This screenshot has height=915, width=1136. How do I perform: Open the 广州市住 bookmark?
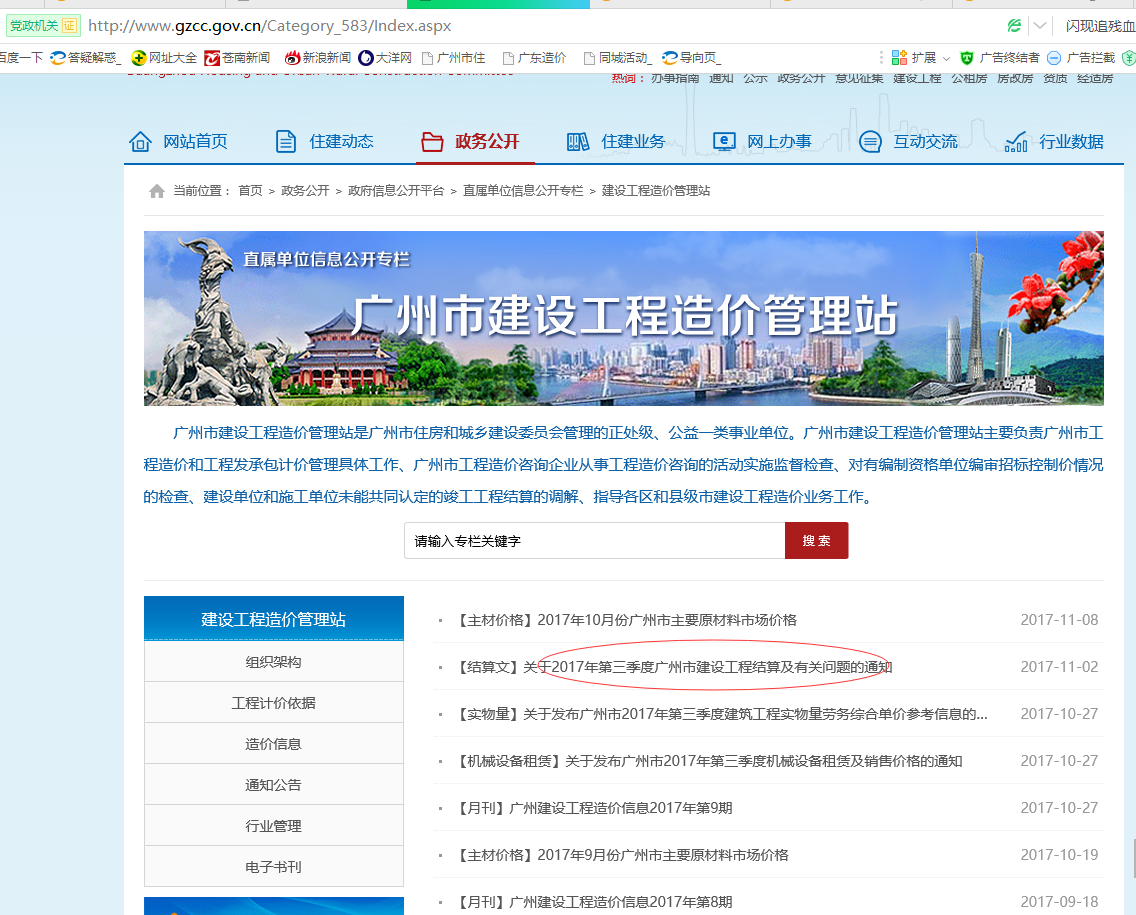tap(454, 58)
